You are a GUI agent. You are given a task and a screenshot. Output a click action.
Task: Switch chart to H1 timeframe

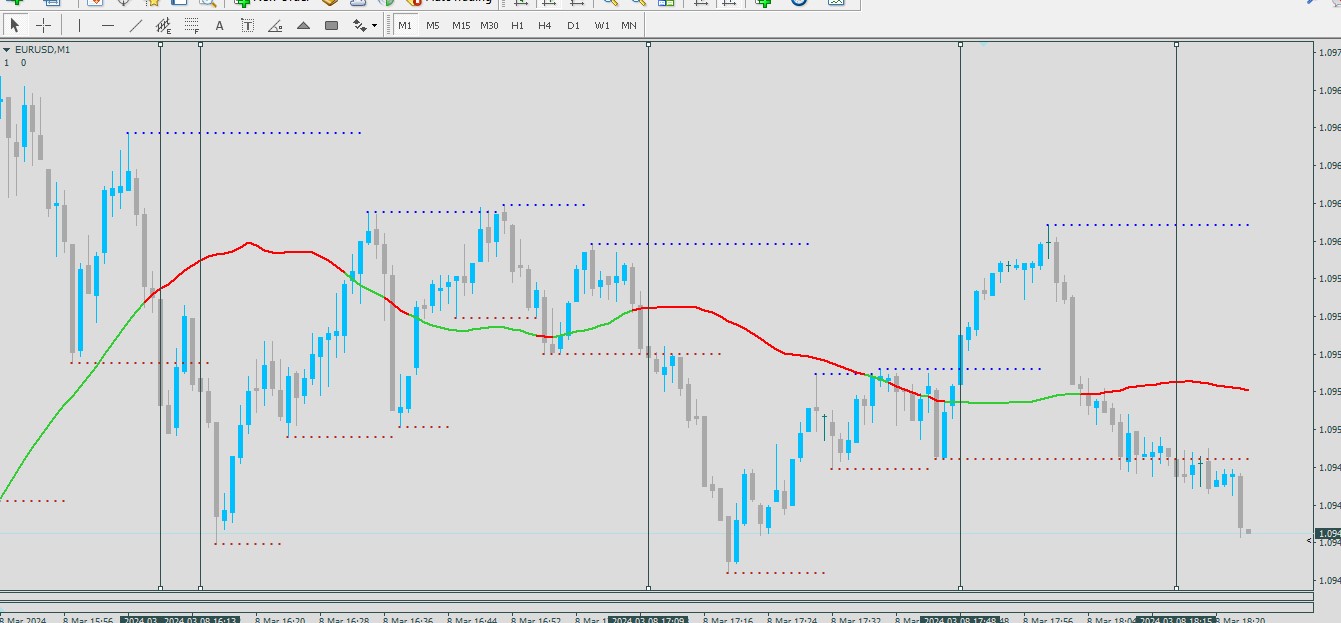point(517,25)
